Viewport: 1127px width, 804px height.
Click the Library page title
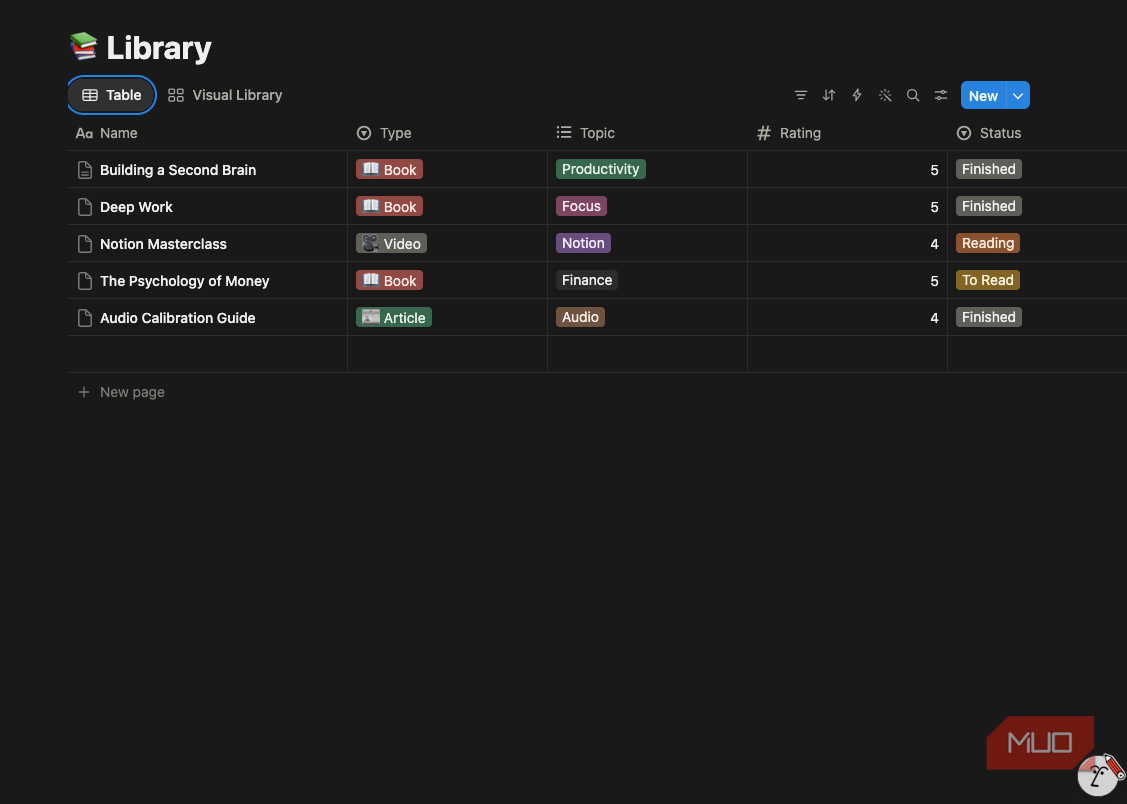click(x=159, y=48)
